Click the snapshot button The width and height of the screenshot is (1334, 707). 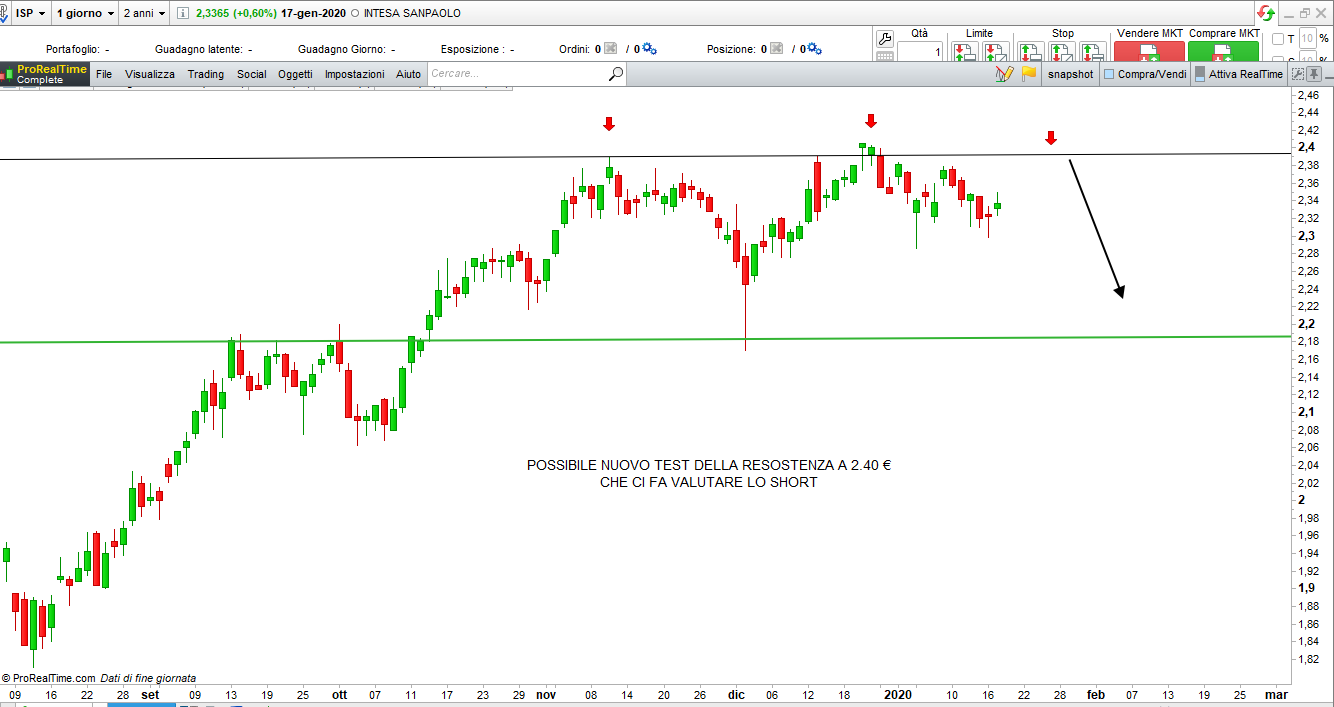click(1070, 74)
